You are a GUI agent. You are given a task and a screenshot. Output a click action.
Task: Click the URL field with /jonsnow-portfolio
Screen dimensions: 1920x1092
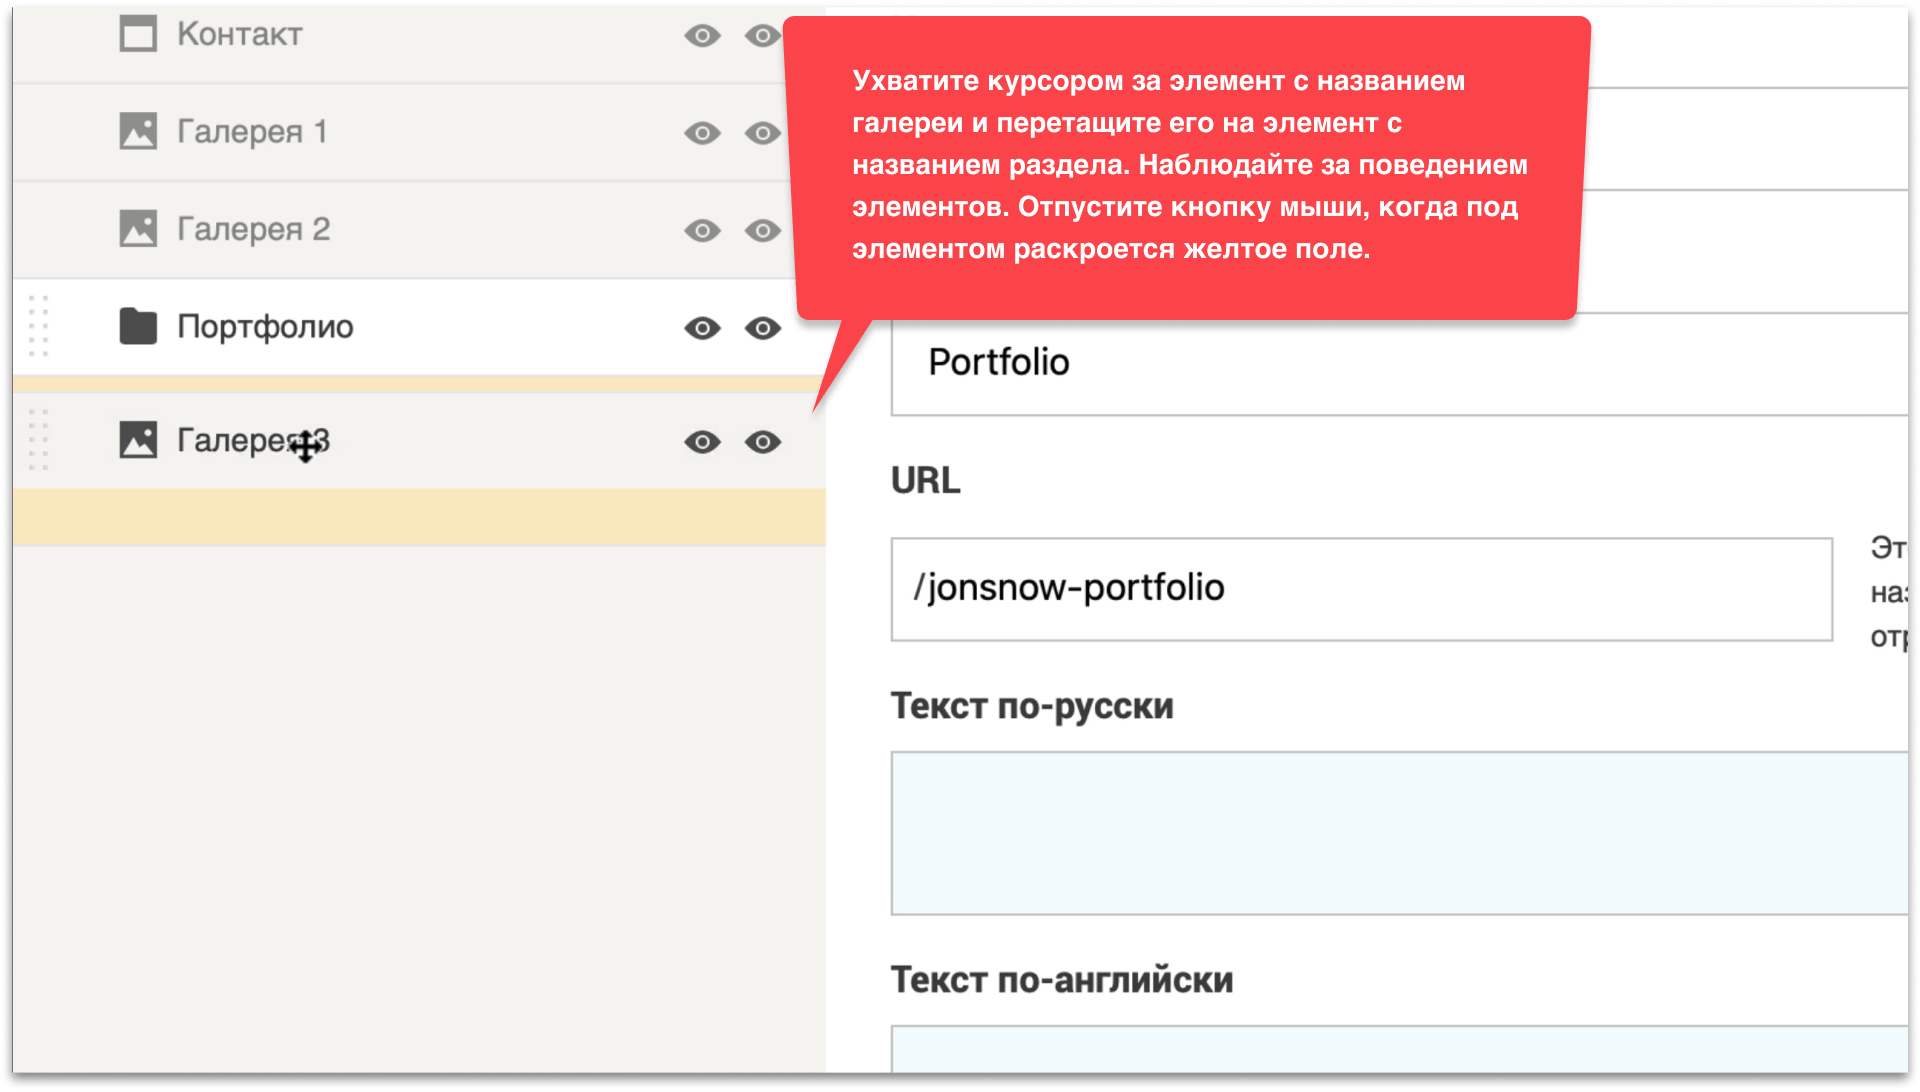[1360, 589]
